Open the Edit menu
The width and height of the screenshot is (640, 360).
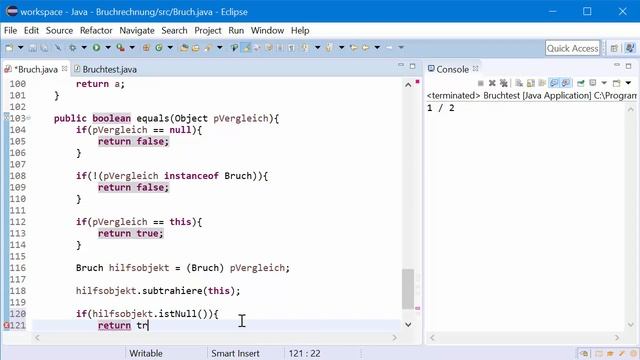point(31,31)
